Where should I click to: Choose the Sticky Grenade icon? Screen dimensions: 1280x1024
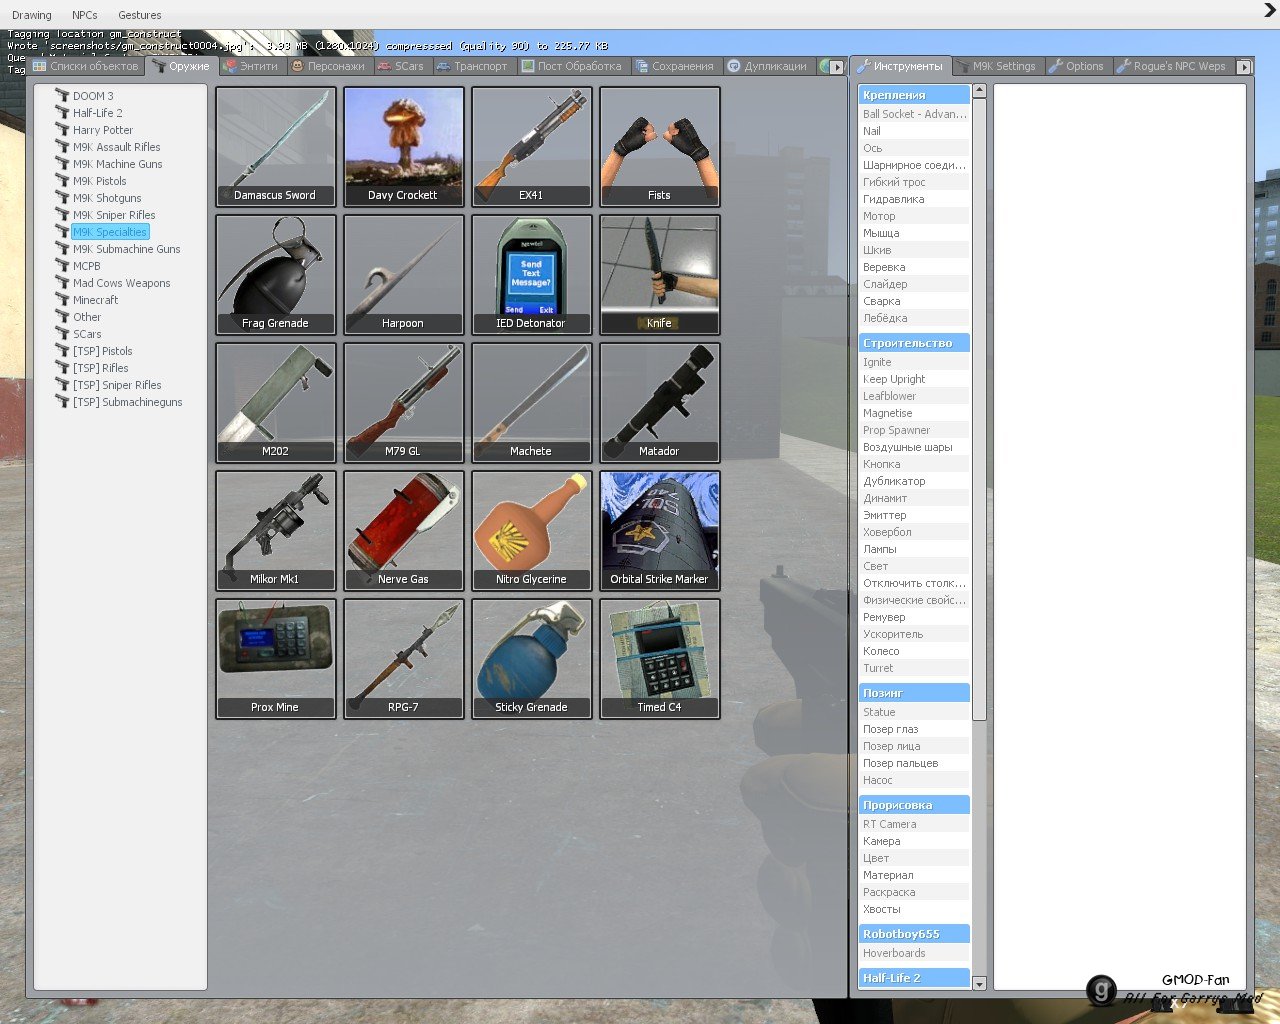[x=531, y=659]
